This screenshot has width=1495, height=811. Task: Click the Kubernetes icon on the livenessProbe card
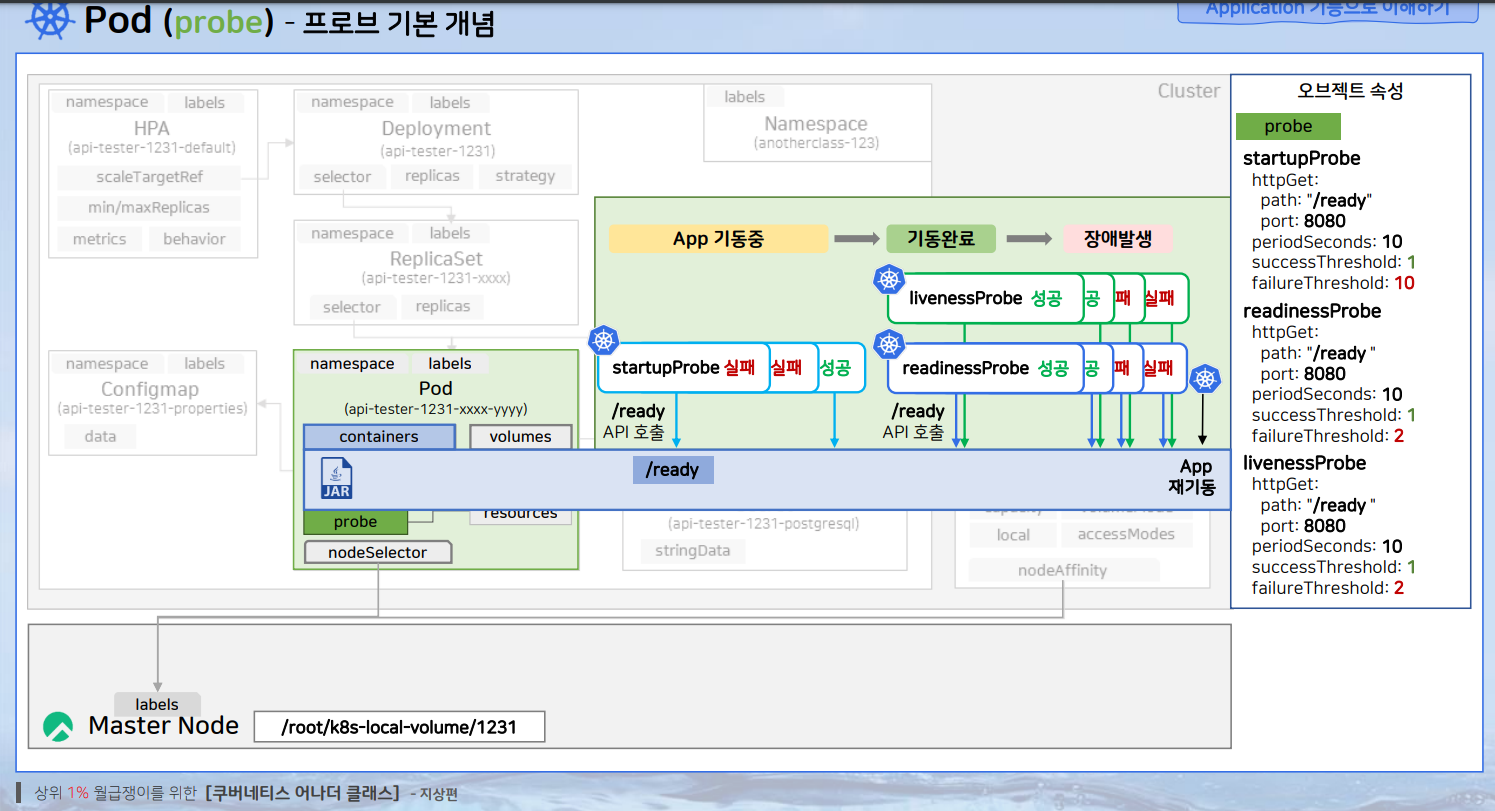click(x=888, y=280)
